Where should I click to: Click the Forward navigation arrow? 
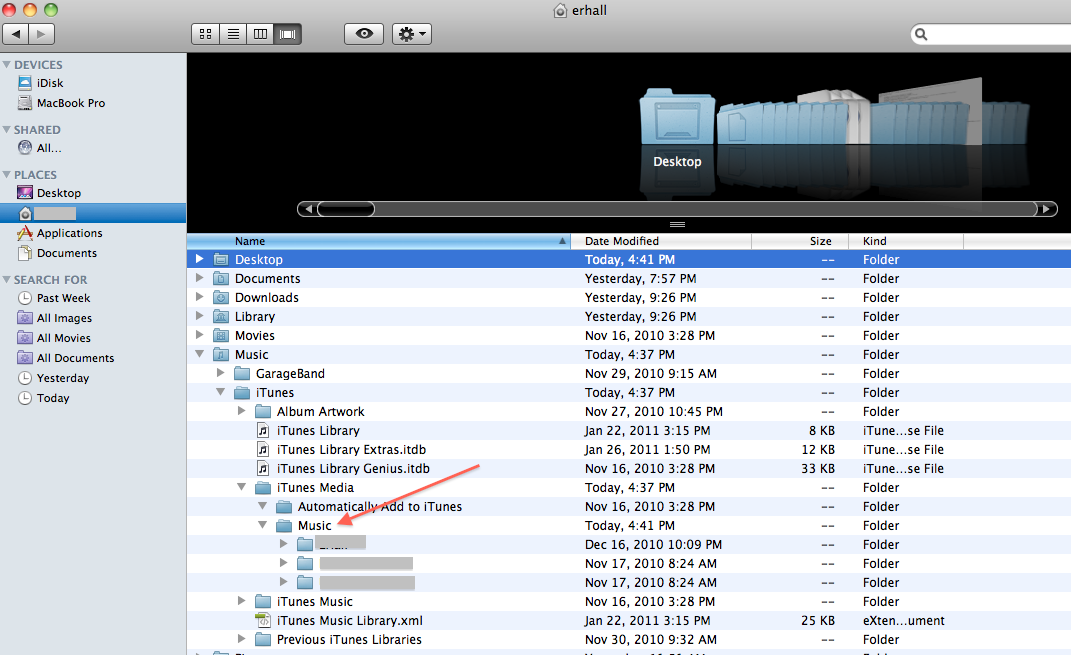(x=42, y=34)
